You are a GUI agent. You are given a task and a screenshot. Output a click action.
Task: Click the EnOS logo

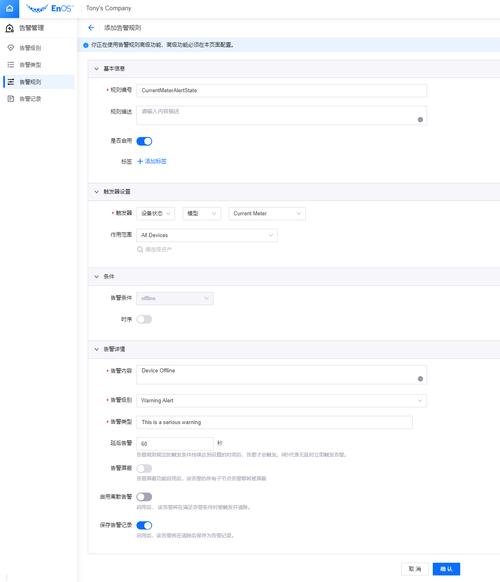[x=50, y=8]
